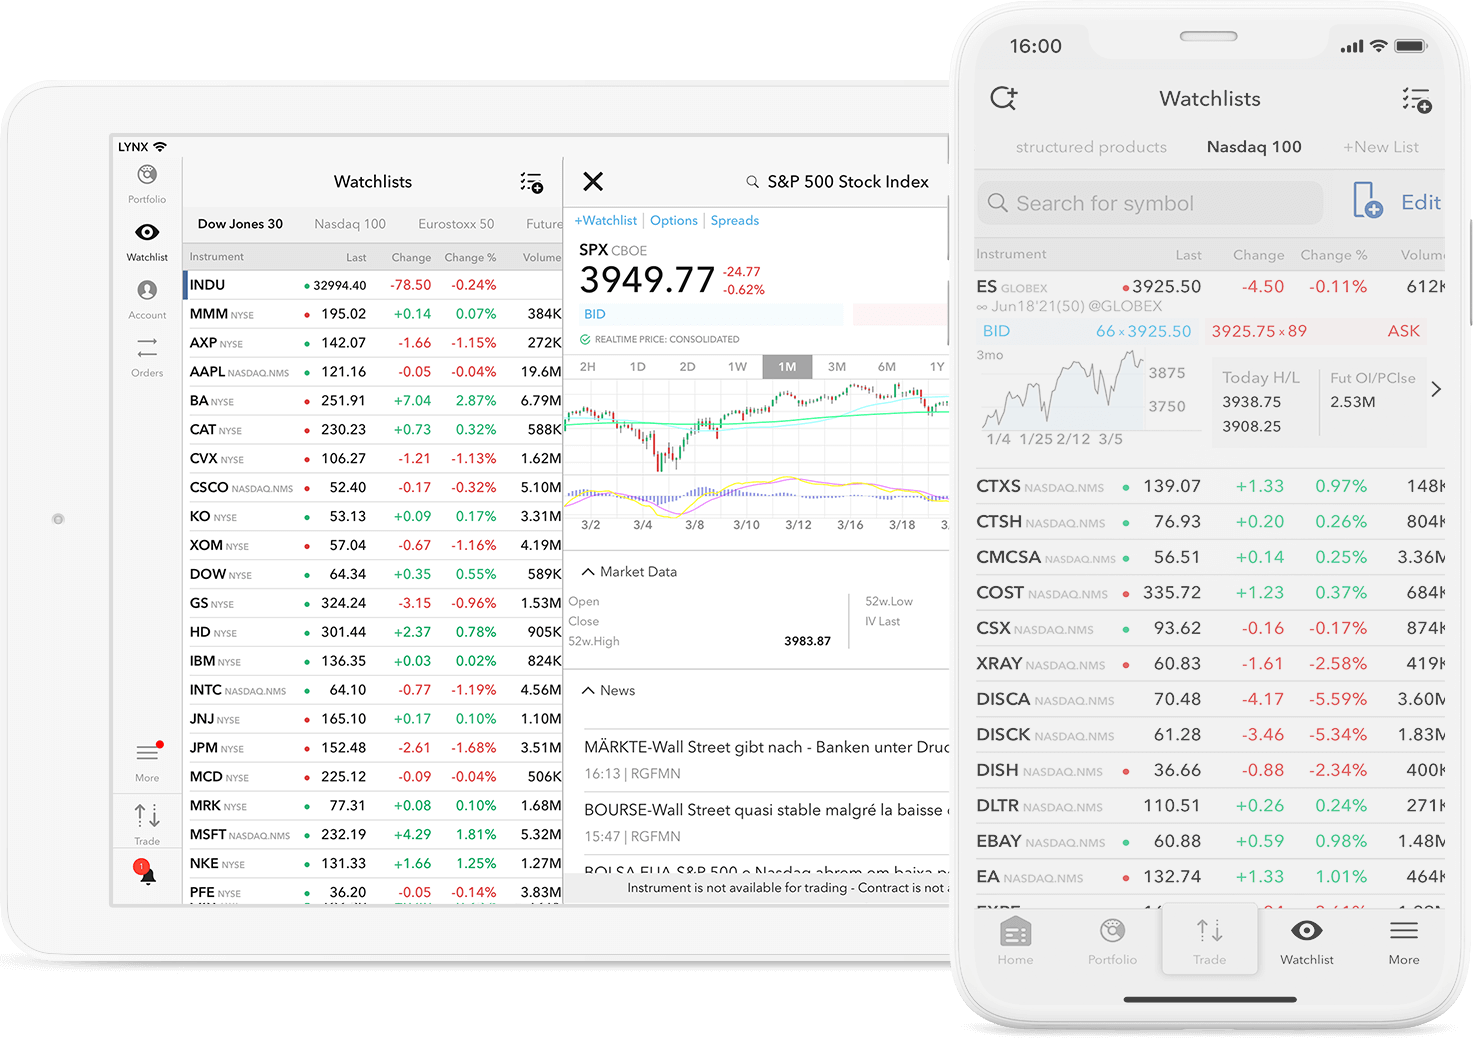Click +Watchlist link for SPX
This screenshot has height=1055, width=1483.
pos(605,221)
